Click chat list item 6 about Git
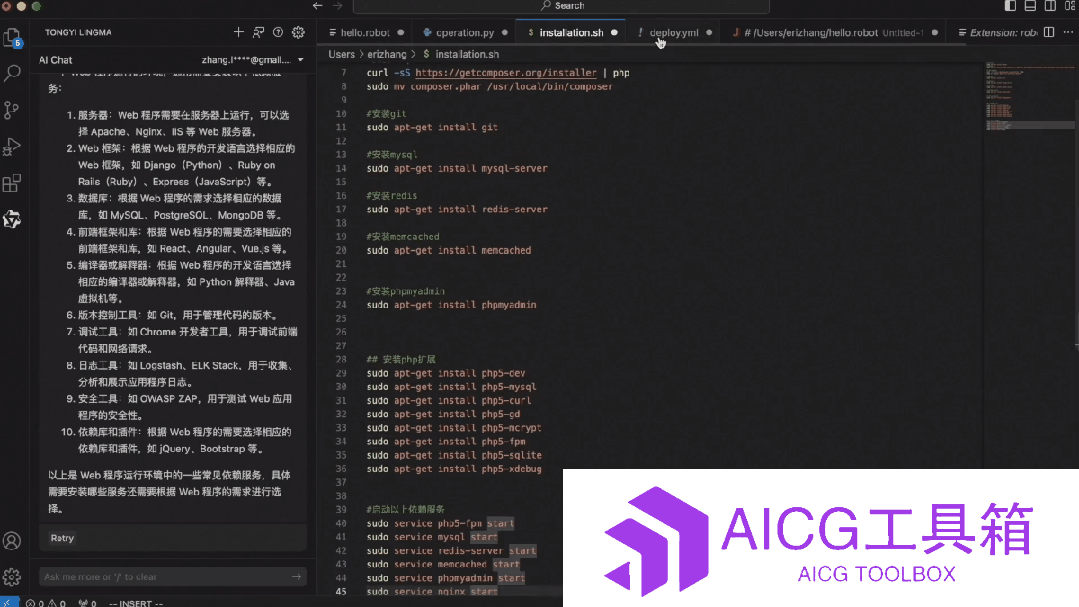 click(172, 315)
